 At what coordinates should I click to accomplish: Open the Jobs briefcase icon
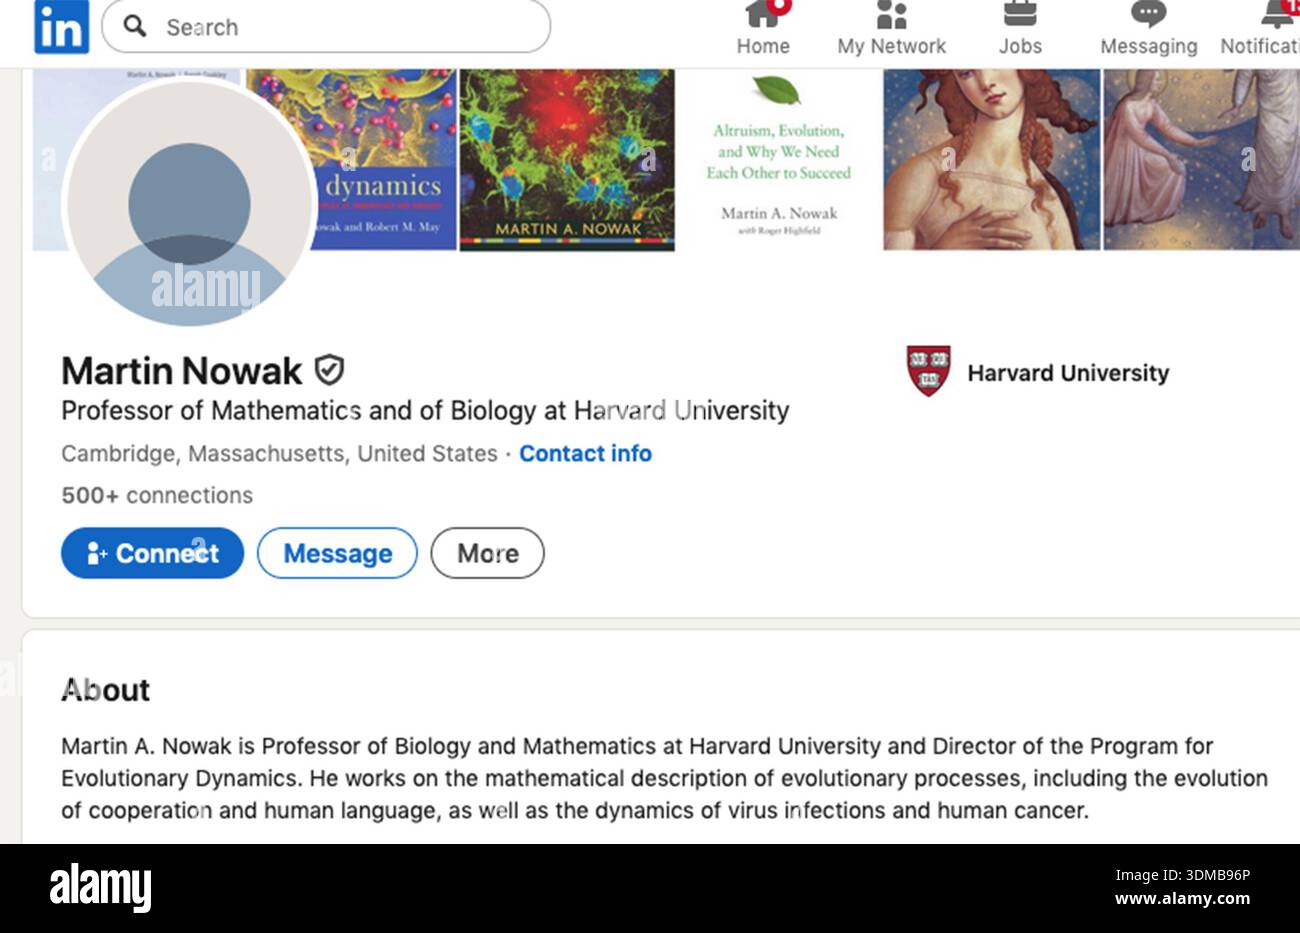(x=1020, y=14)
